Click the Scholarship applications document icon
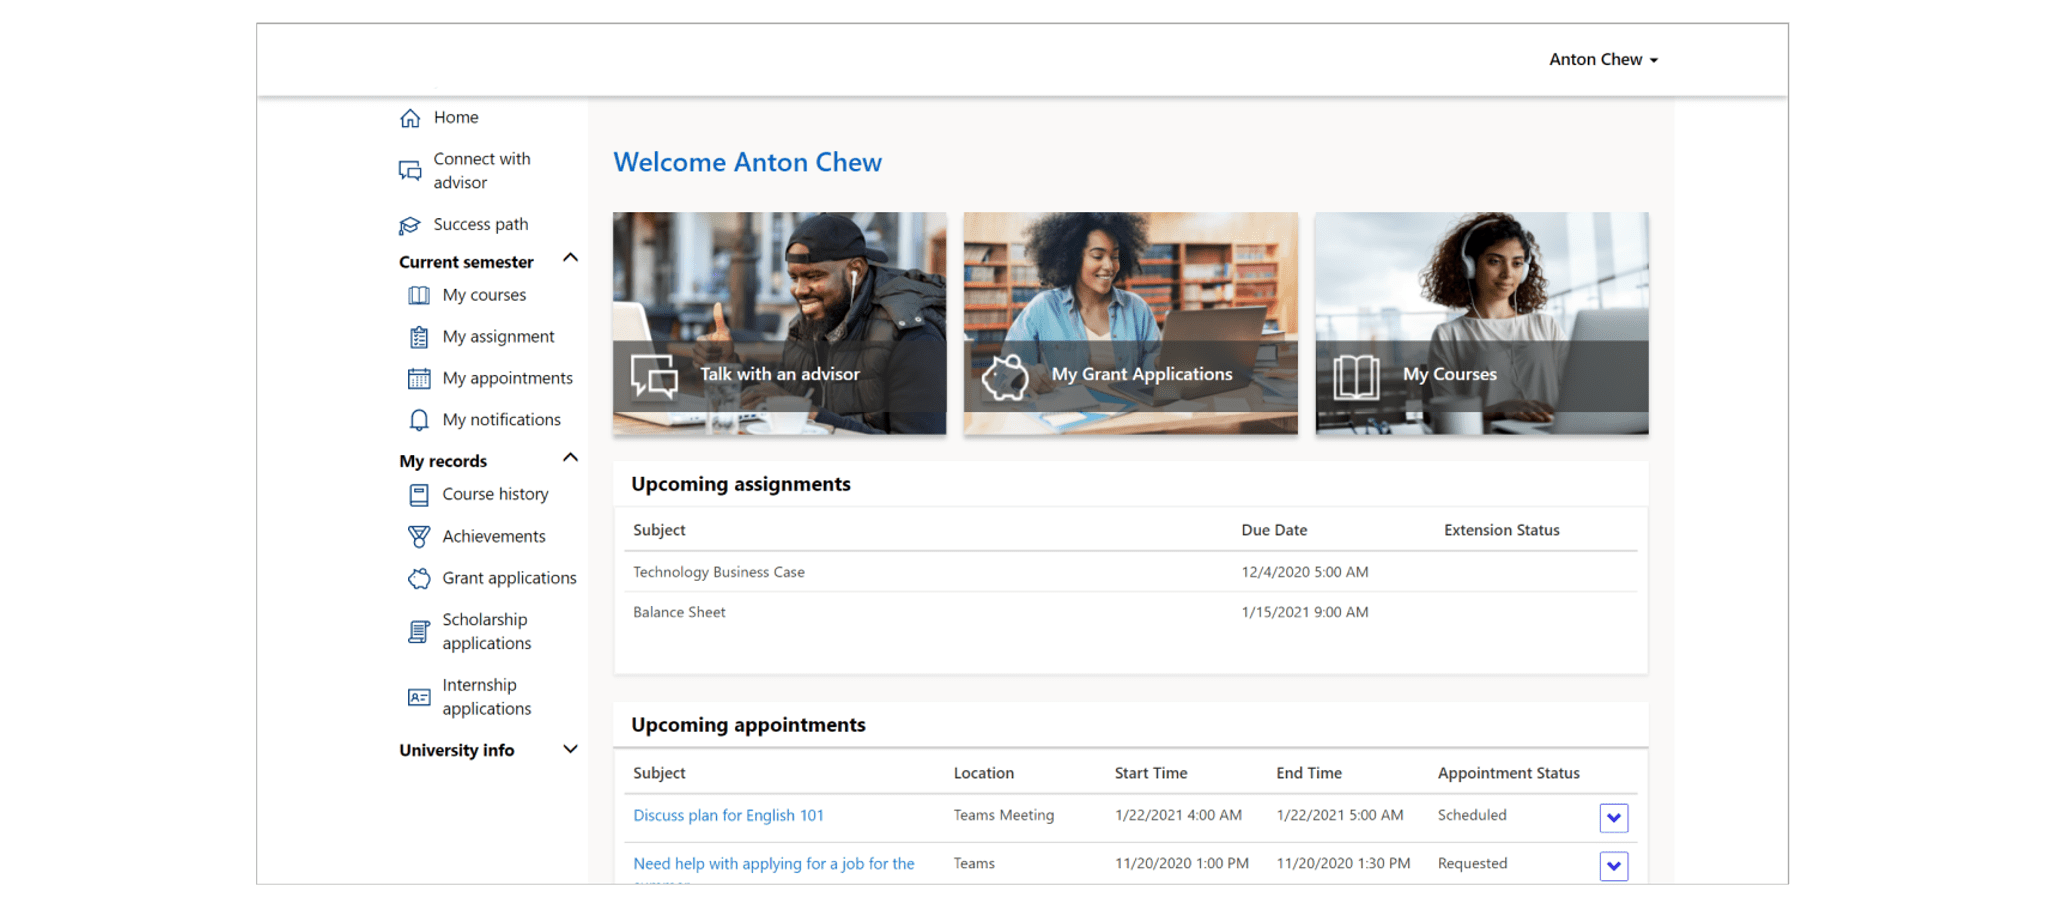The image size is (2048, 907). click(x=419, y=632)
